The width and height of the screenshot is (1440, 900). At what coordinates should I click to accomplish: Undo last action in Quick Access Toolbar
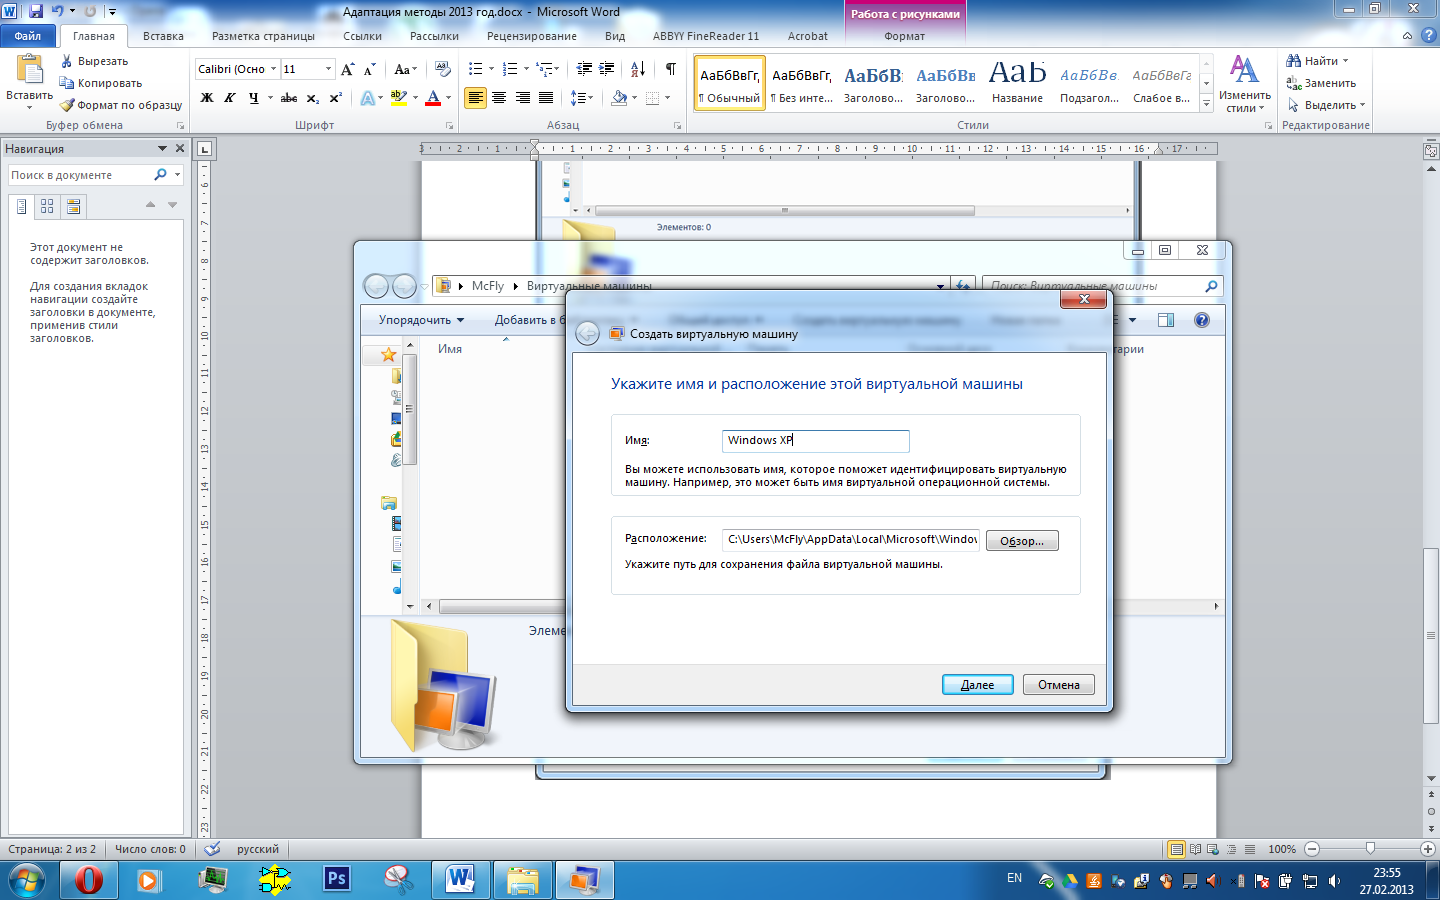58,11
